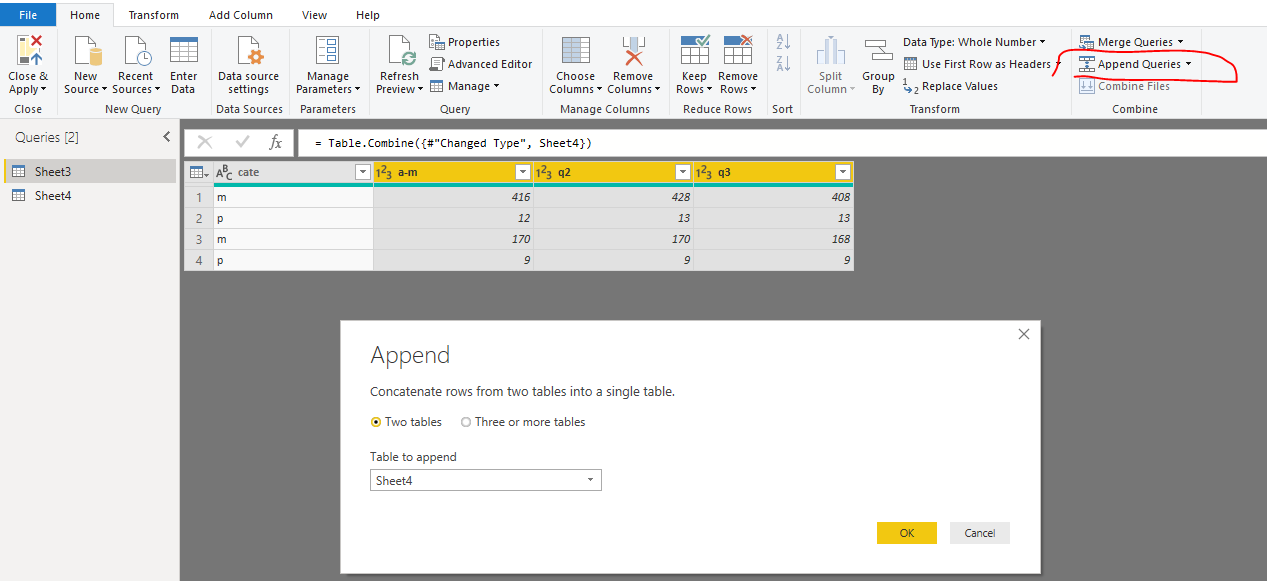
Task: Click the Remove Rows icon
Action: 738,50
